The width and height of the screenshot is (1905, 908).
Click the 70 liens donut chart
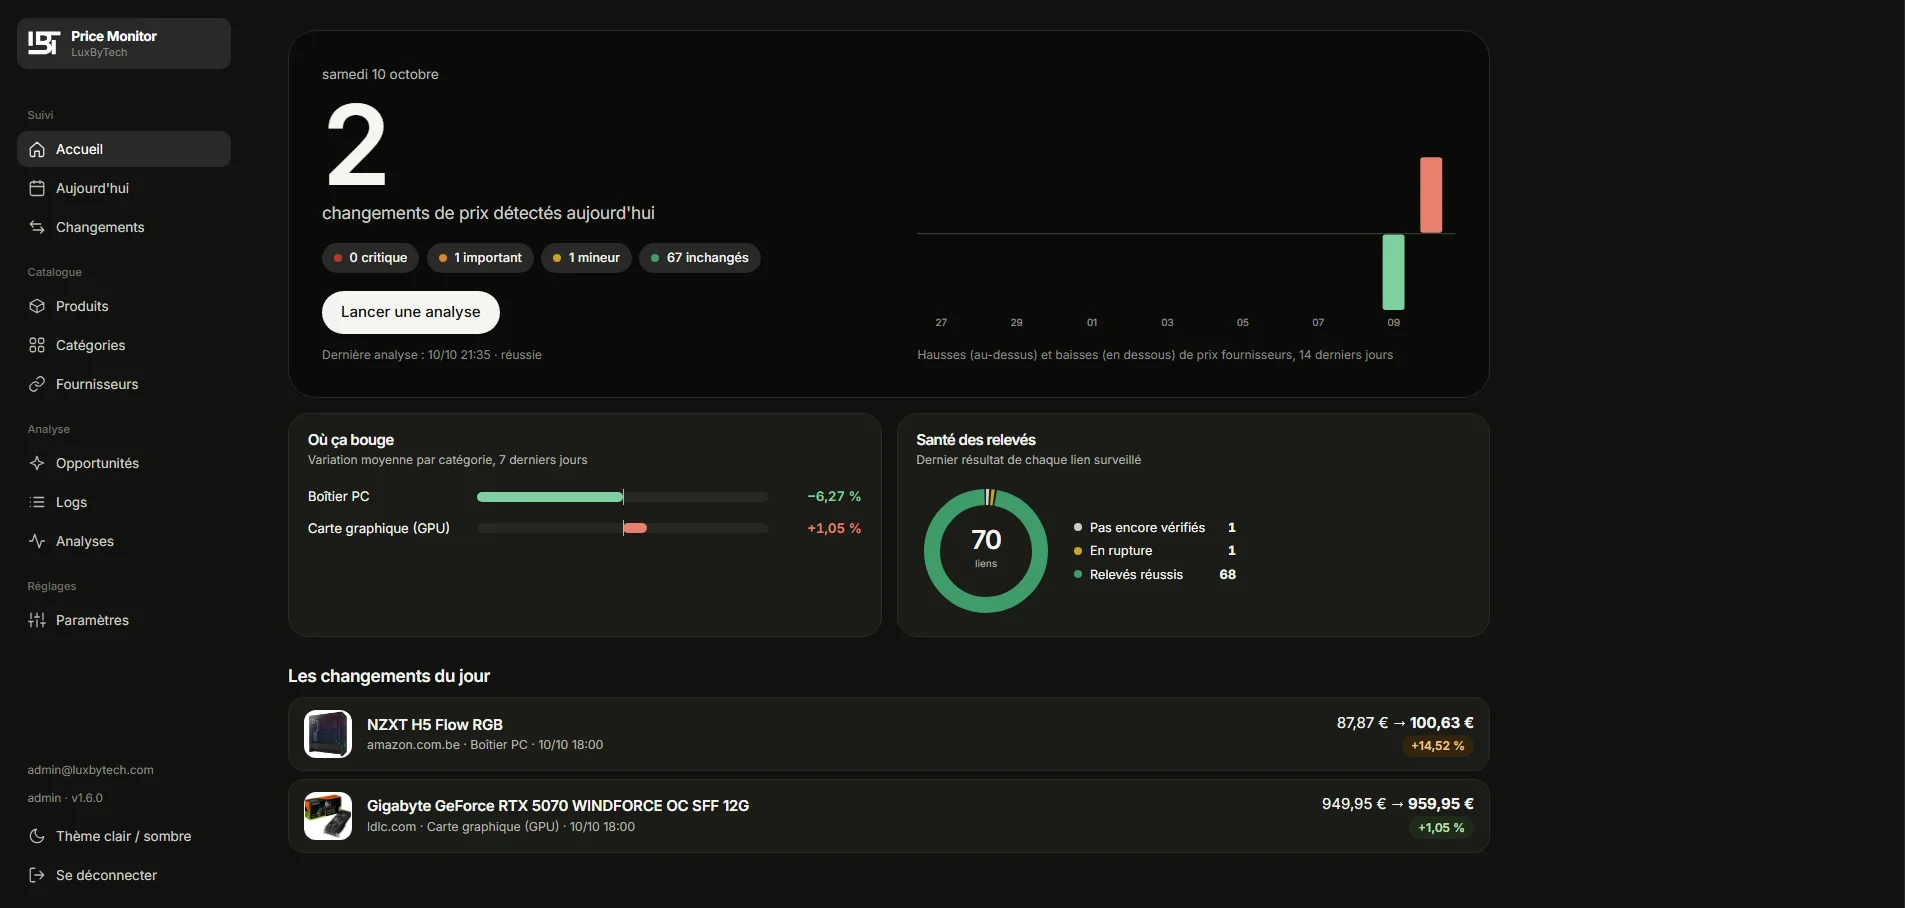(x=986, y=551)
